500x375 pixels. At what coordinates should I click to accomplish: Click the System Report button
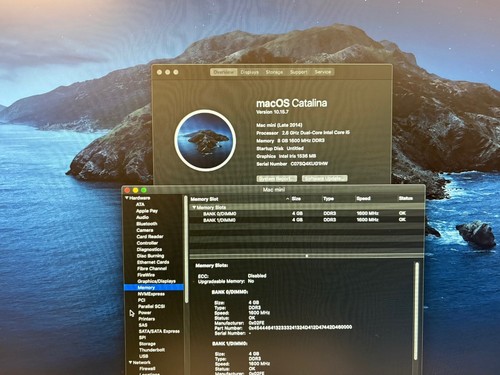click(277, 179)
